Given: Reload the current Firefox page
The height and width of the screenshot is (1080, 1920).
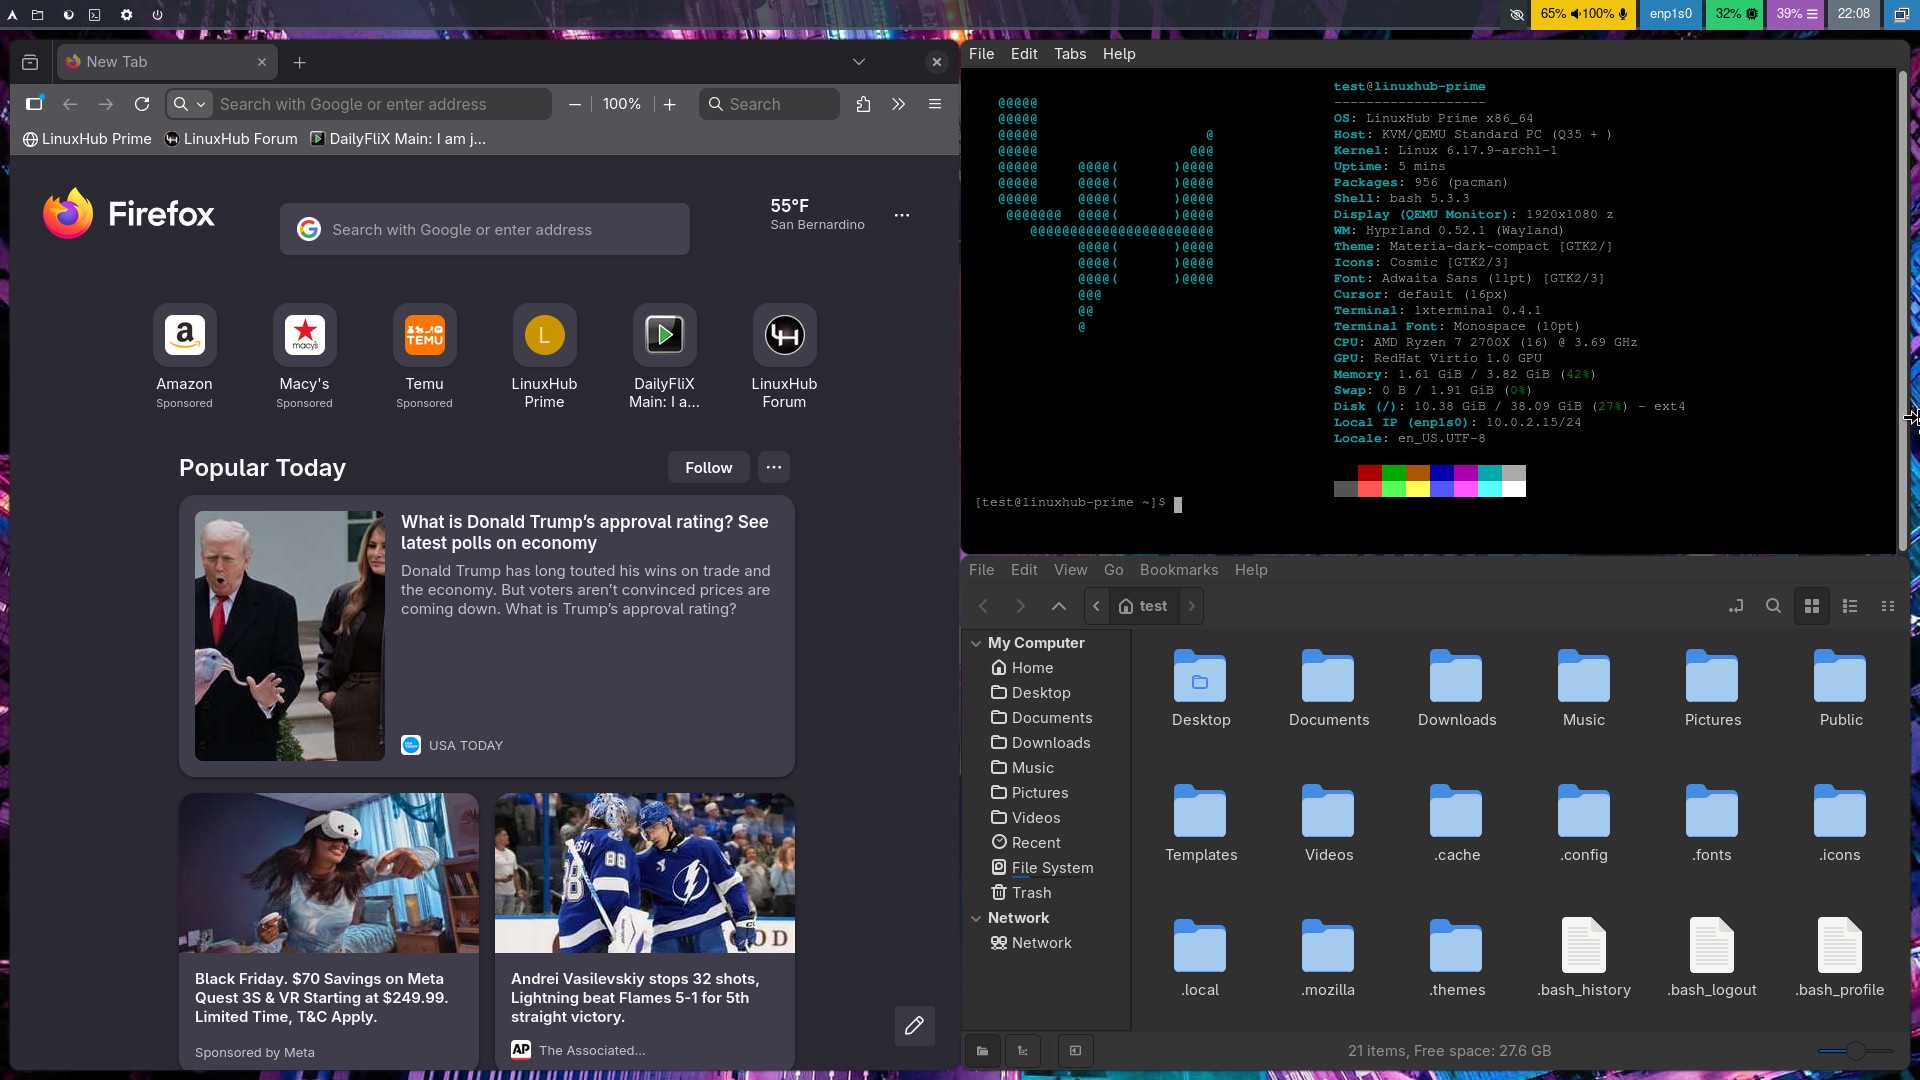Looking at the screenshot, I should (142, 104).
